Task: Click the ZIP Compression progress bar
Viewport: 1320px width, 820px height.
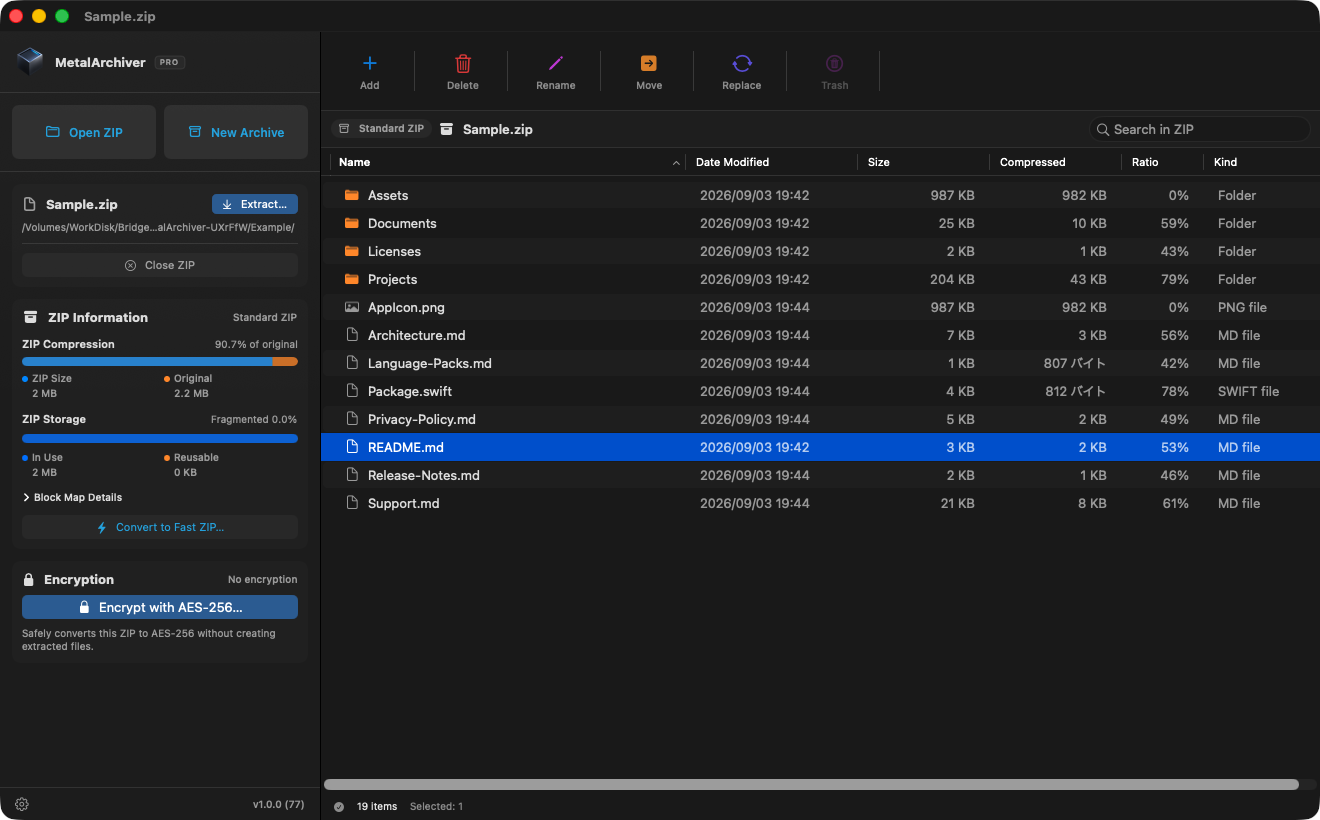Action: [160, 361]
